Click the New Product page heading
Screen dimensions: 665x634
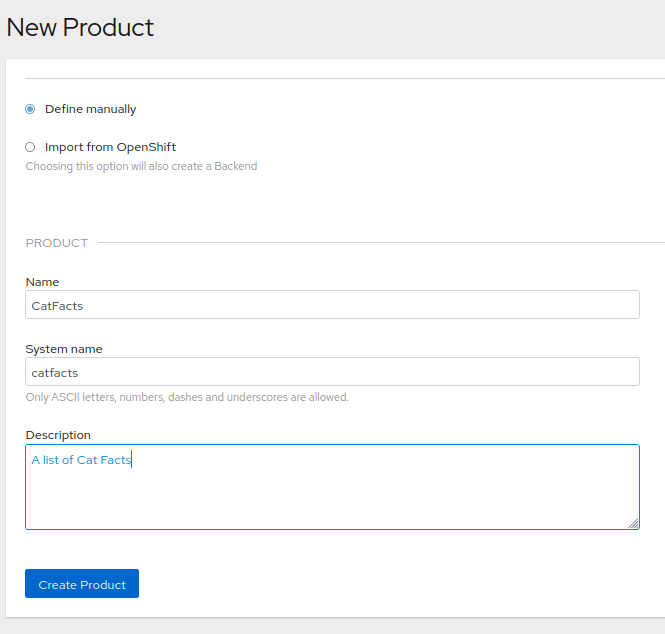coord(80,28)
